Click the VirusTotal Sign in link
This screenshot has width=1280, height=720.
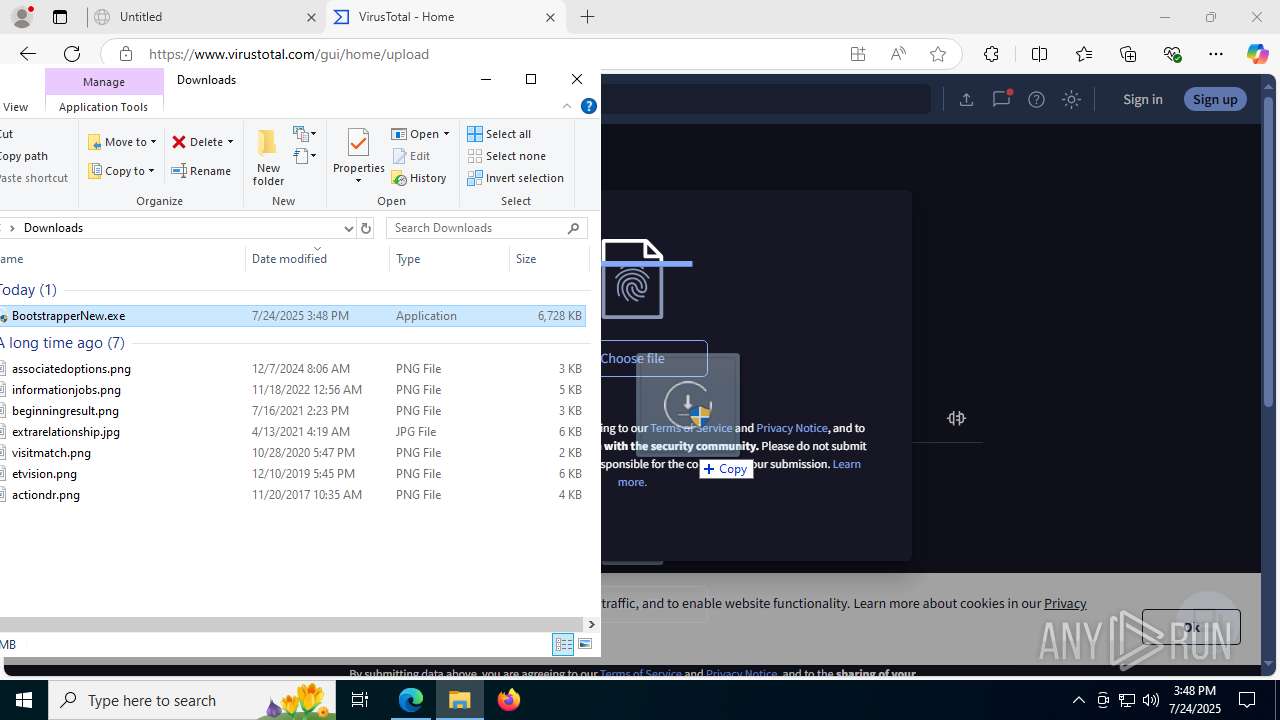pyautogui.click(x=1142, y=99)
